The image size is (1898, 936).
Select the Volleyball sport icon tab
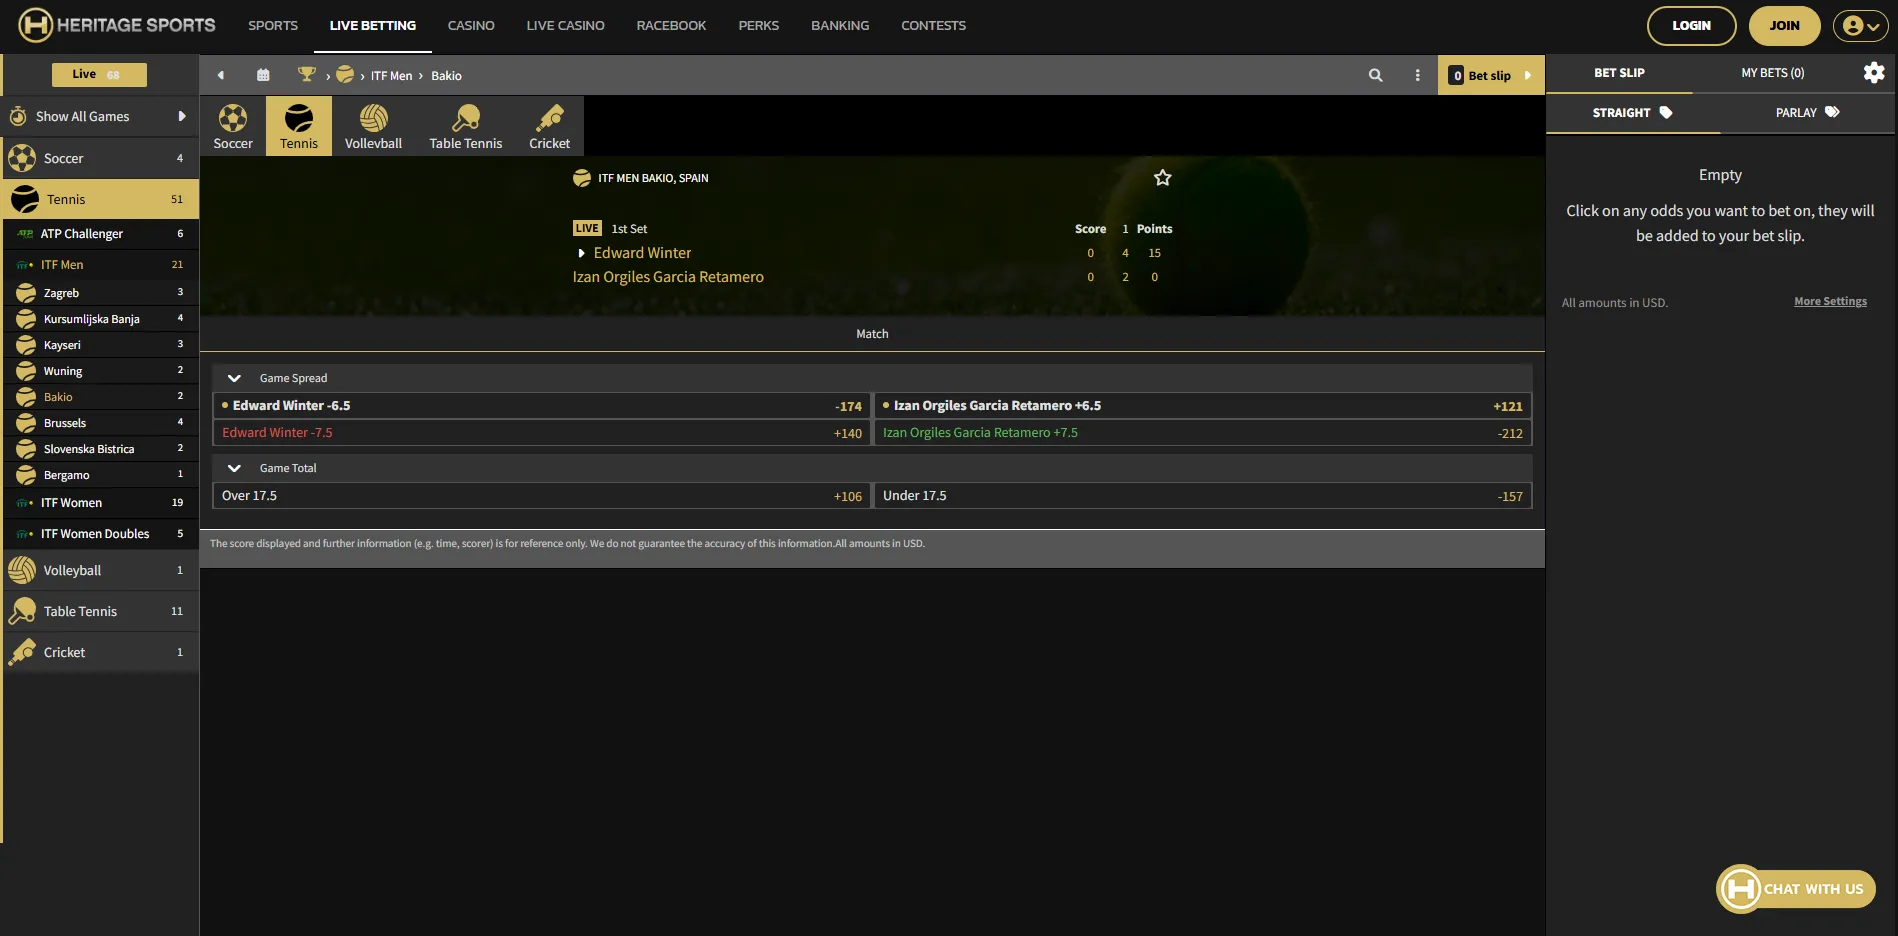(373, 126)
